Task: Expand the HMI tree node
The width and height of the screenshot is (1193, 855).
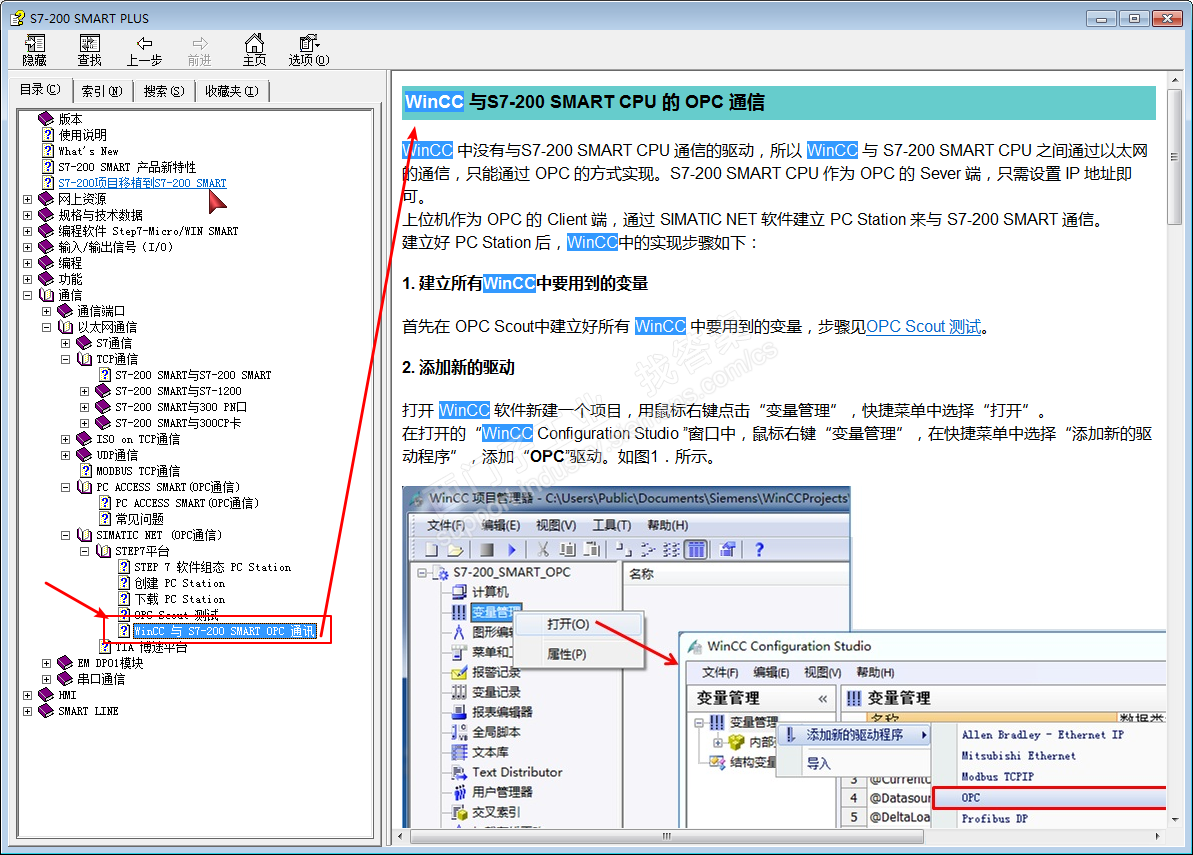Action: (x=27, y=694)
